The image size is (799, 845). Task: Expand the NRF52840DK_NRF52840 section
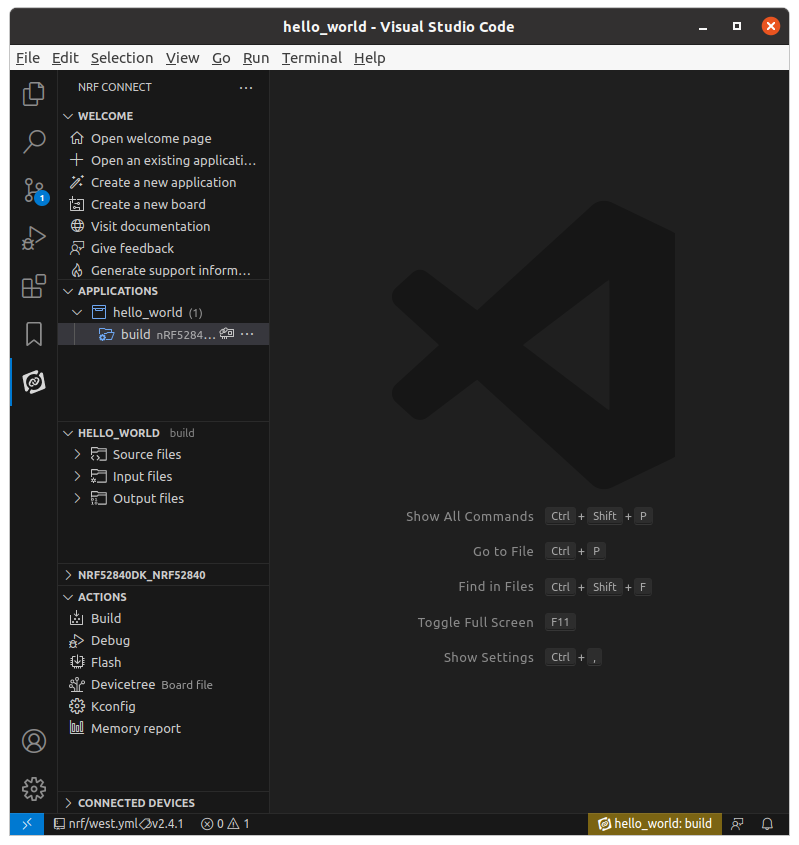click(x=68, y=576)
